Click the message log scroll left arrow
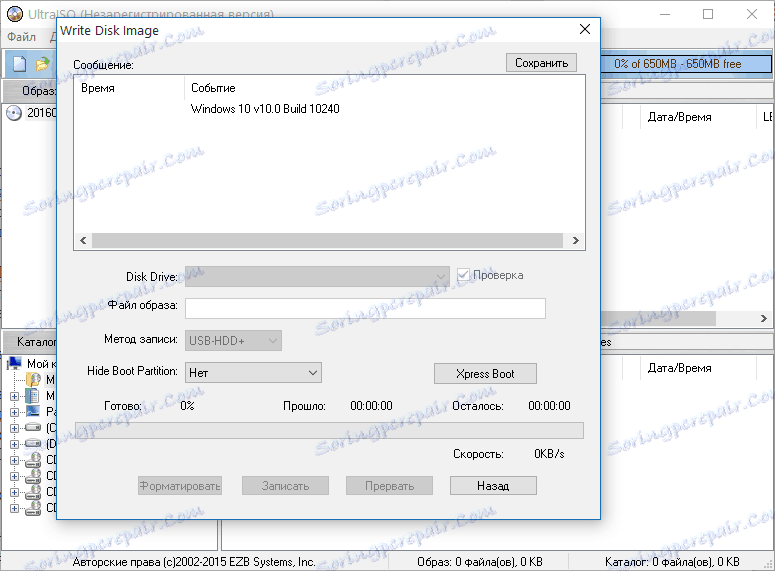Image resolution: width=775 pixels, height=571 pixels. click(83, 241)
